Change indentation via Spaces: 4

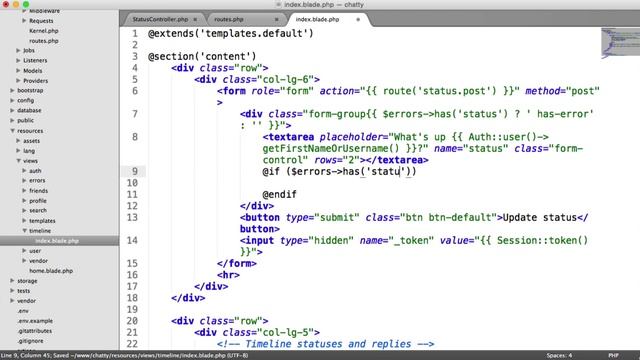point(559,356)
